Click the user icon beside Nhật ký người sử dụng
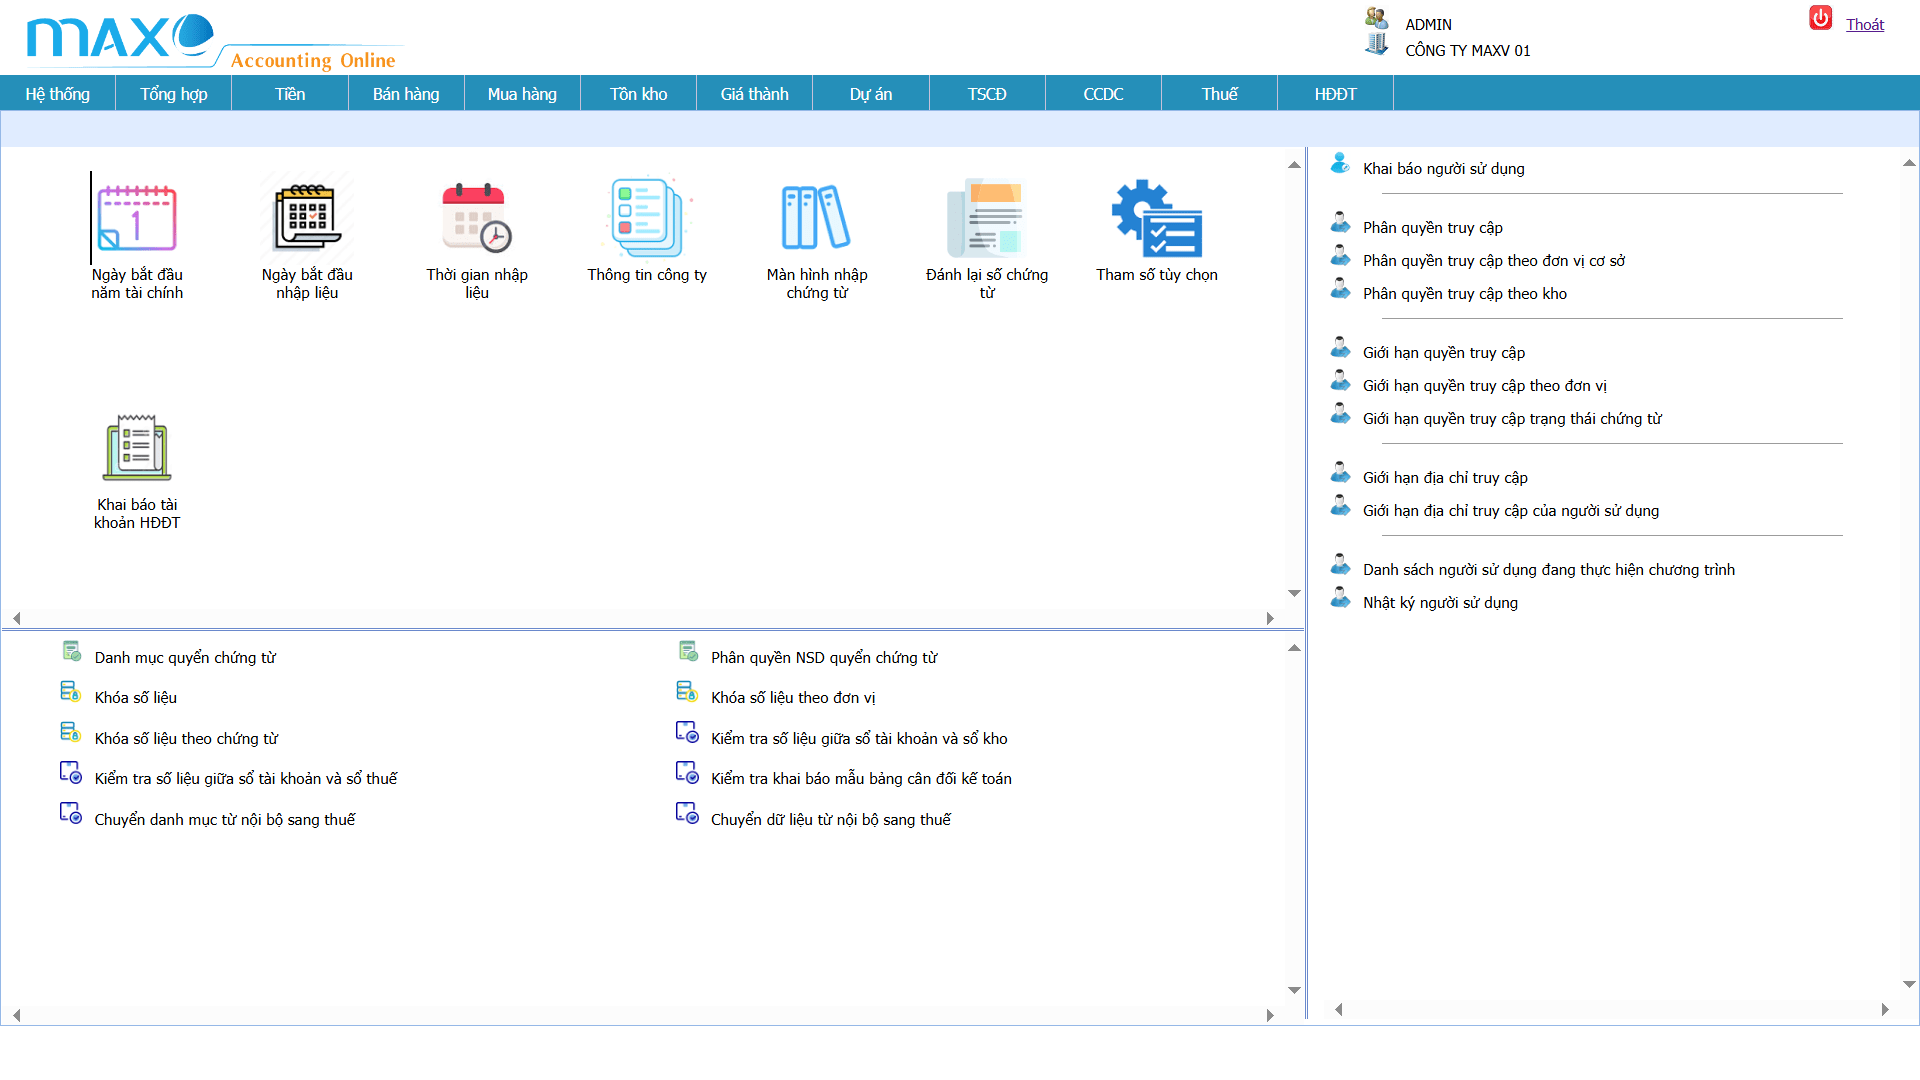The width and height of the screenshot is (1920, 1080). pyautogui.click(x=1340, y=598)
